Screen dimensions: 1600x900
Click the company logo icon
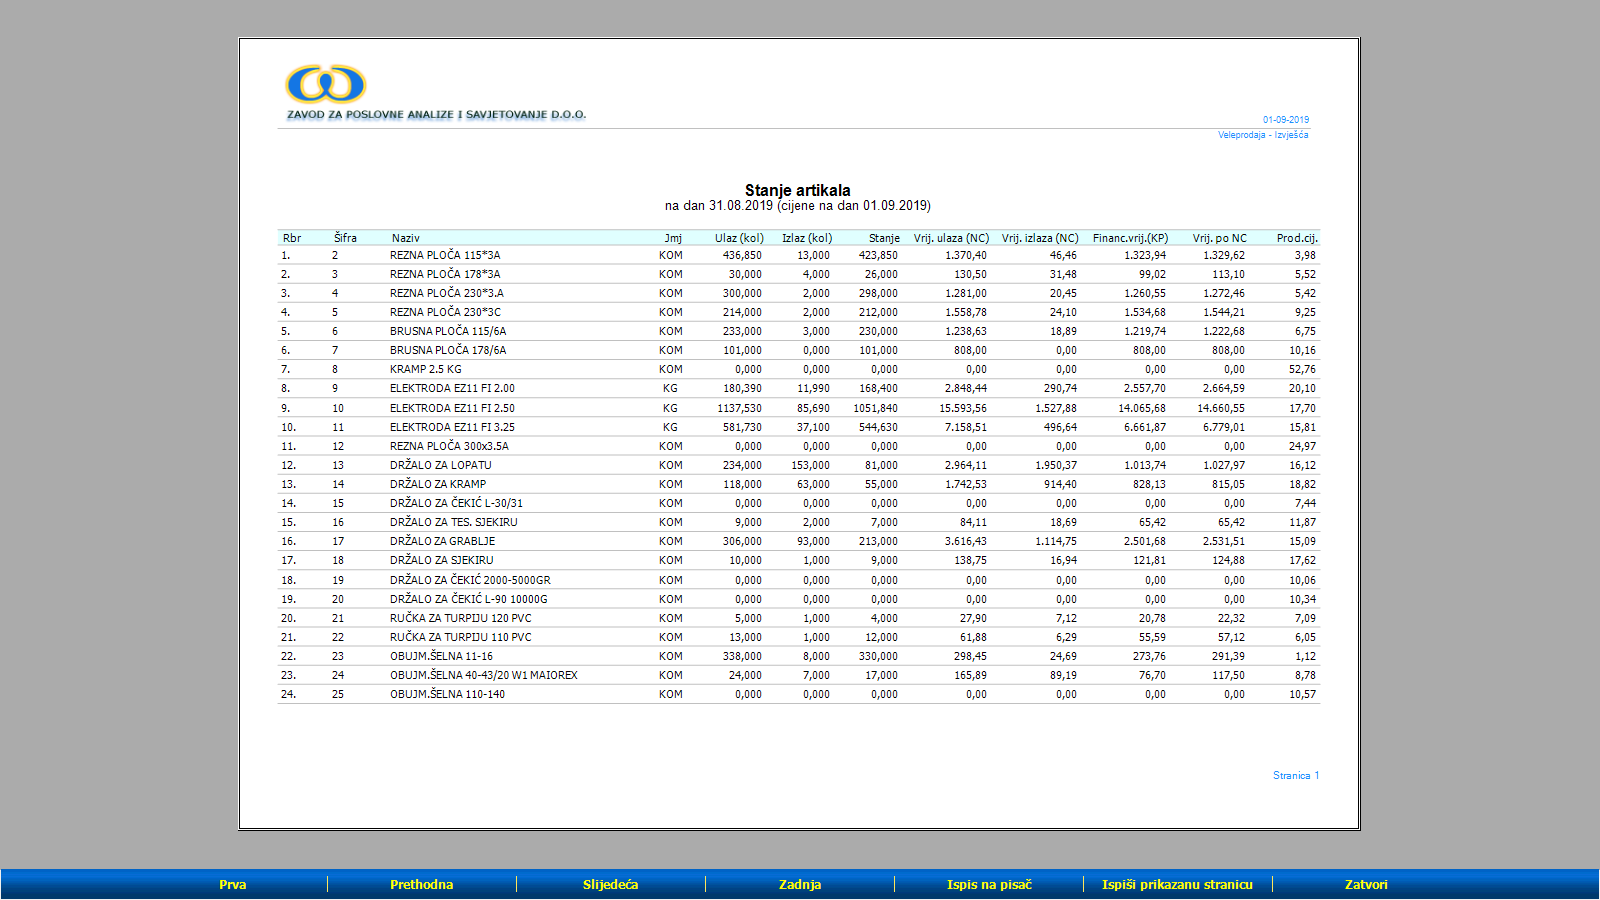[326, 84]
